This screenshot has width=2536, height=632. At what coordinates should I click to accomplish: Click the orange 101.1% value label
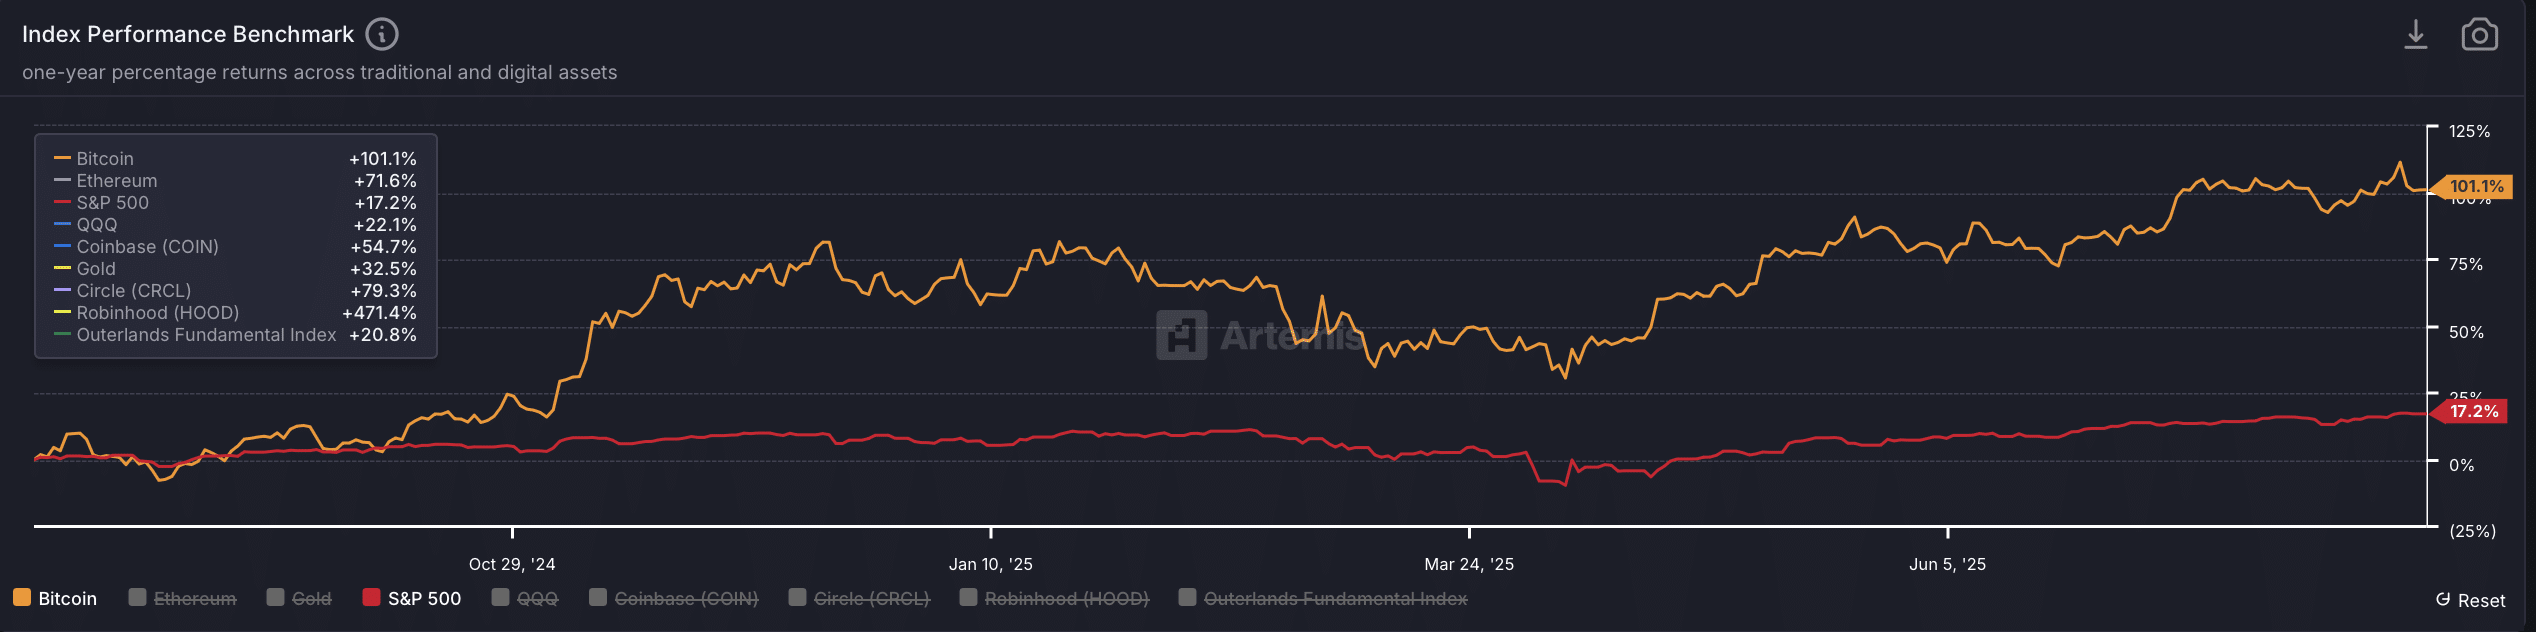point(2476,187)
